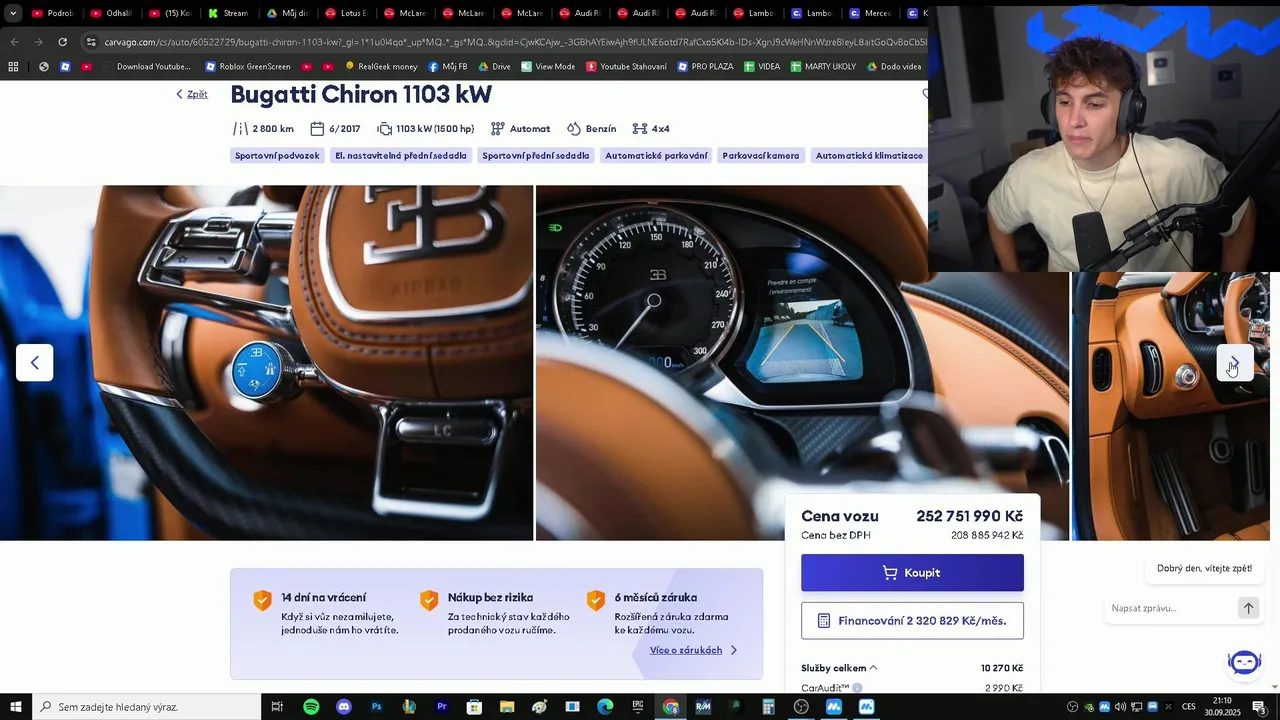Click the 2 800 km mileage text
Image resolution: width=1280 pixels, height=720 pixels.
(273, 129)
